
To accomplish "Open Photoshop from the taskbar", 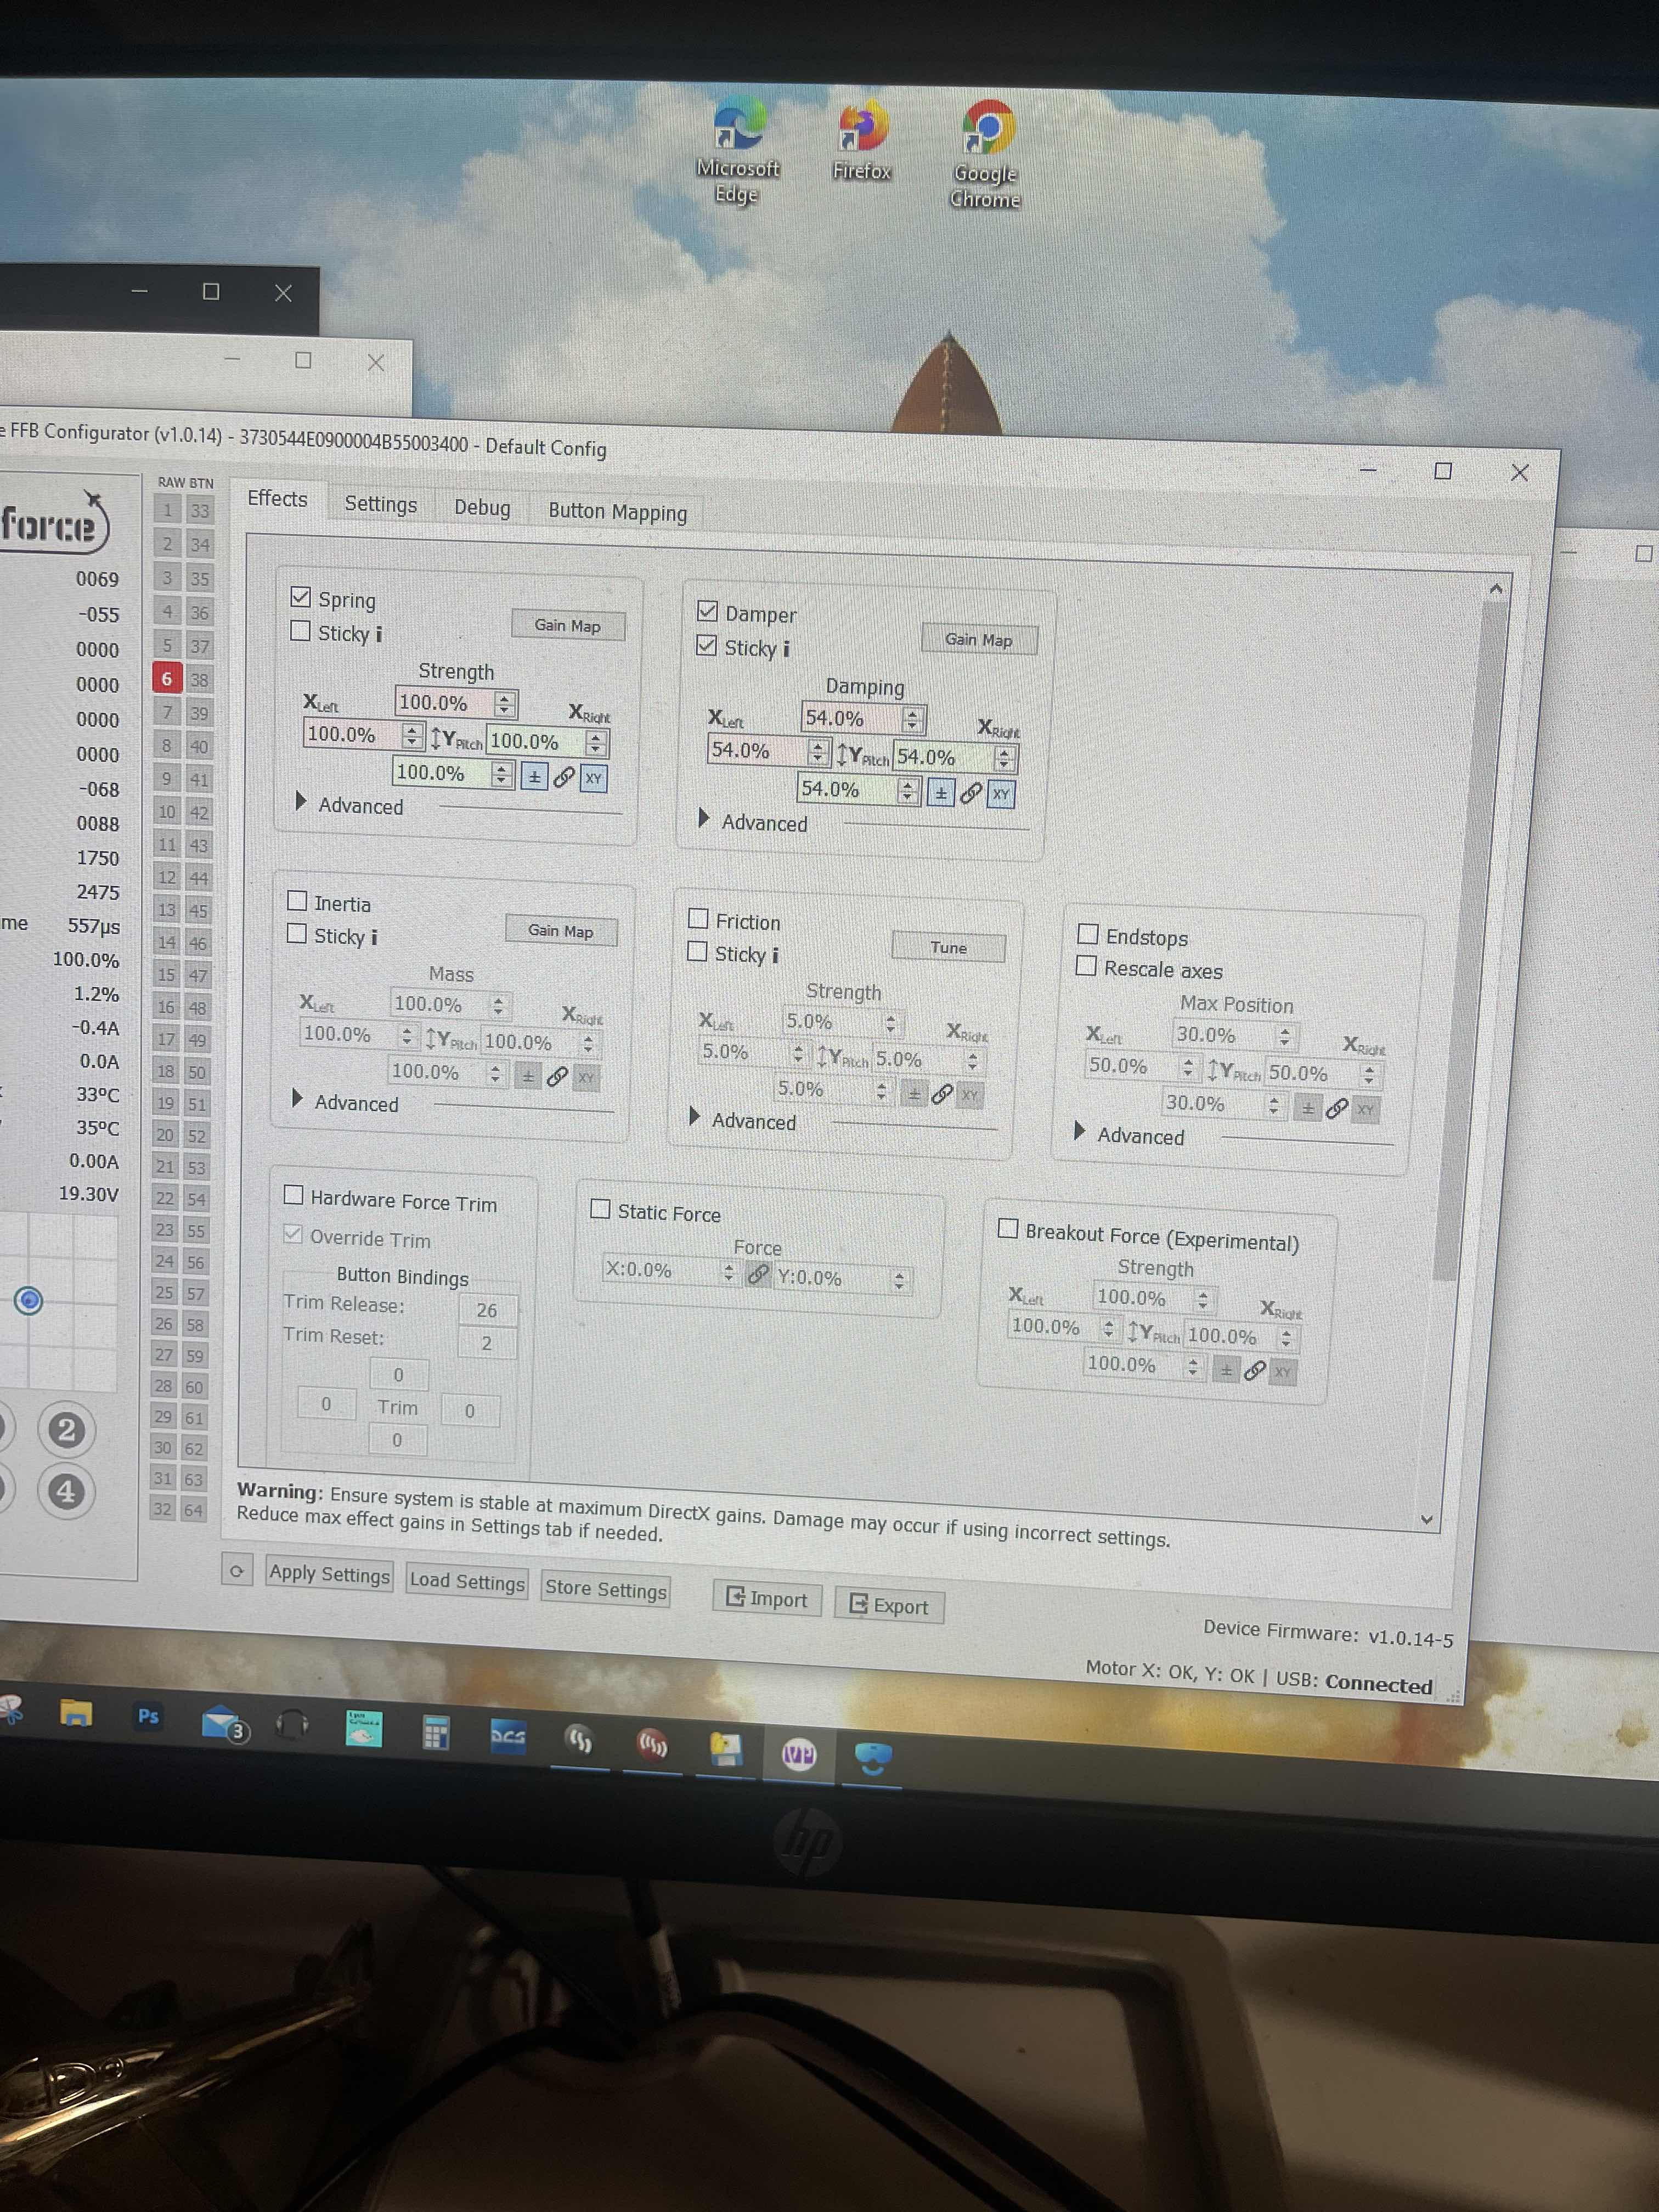I will point(148,1716).
